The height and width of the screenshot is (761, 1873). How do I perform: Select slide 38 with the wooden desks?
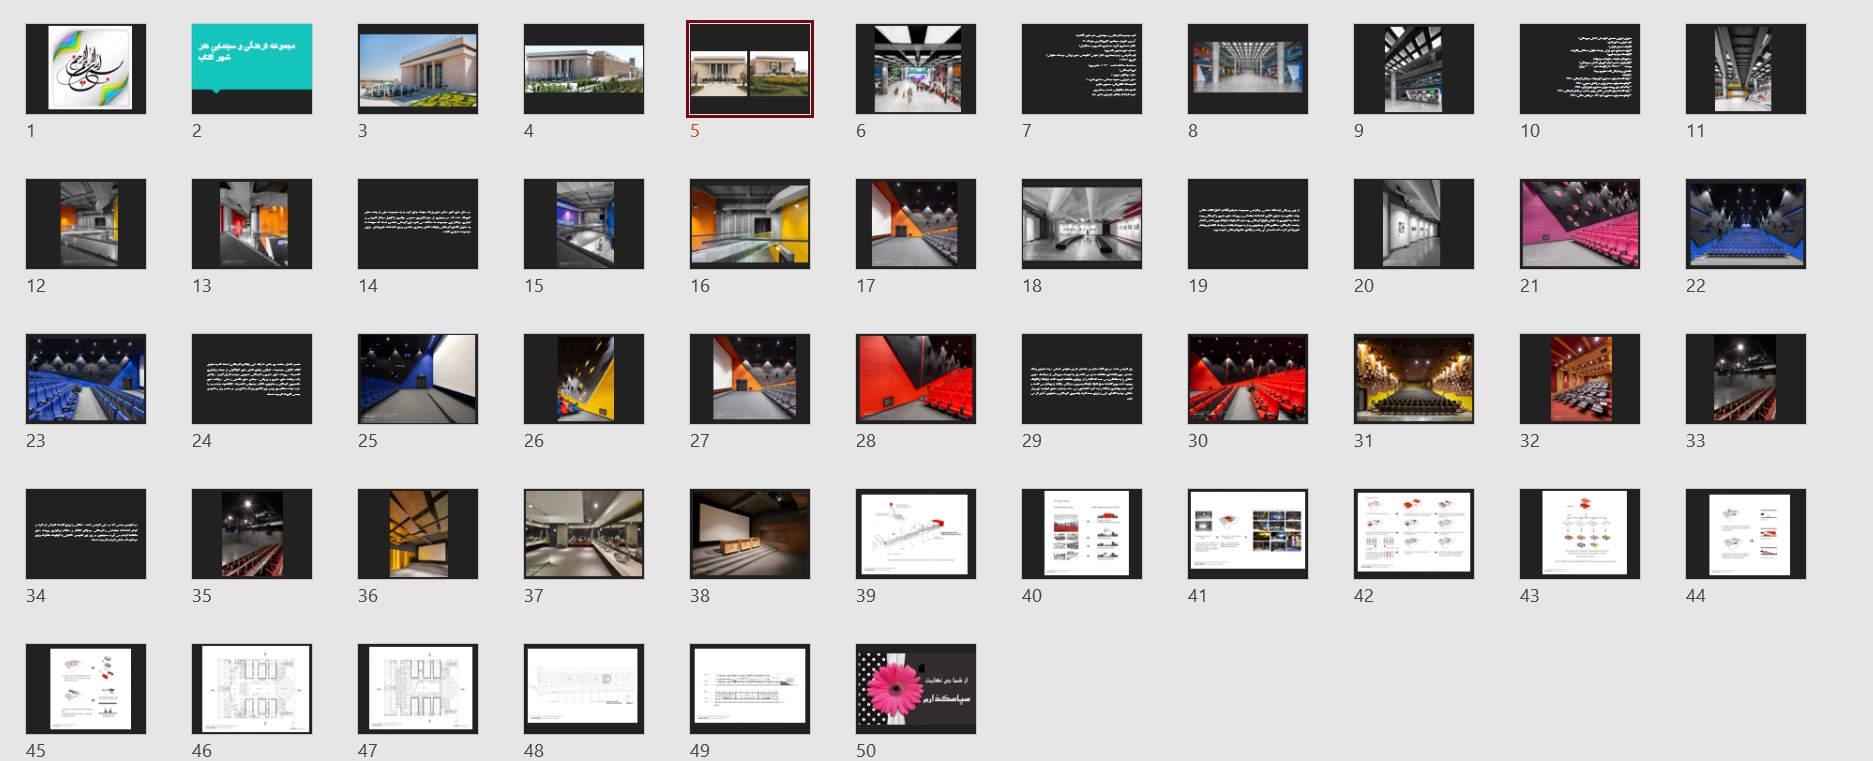click(x=750, y=534)
